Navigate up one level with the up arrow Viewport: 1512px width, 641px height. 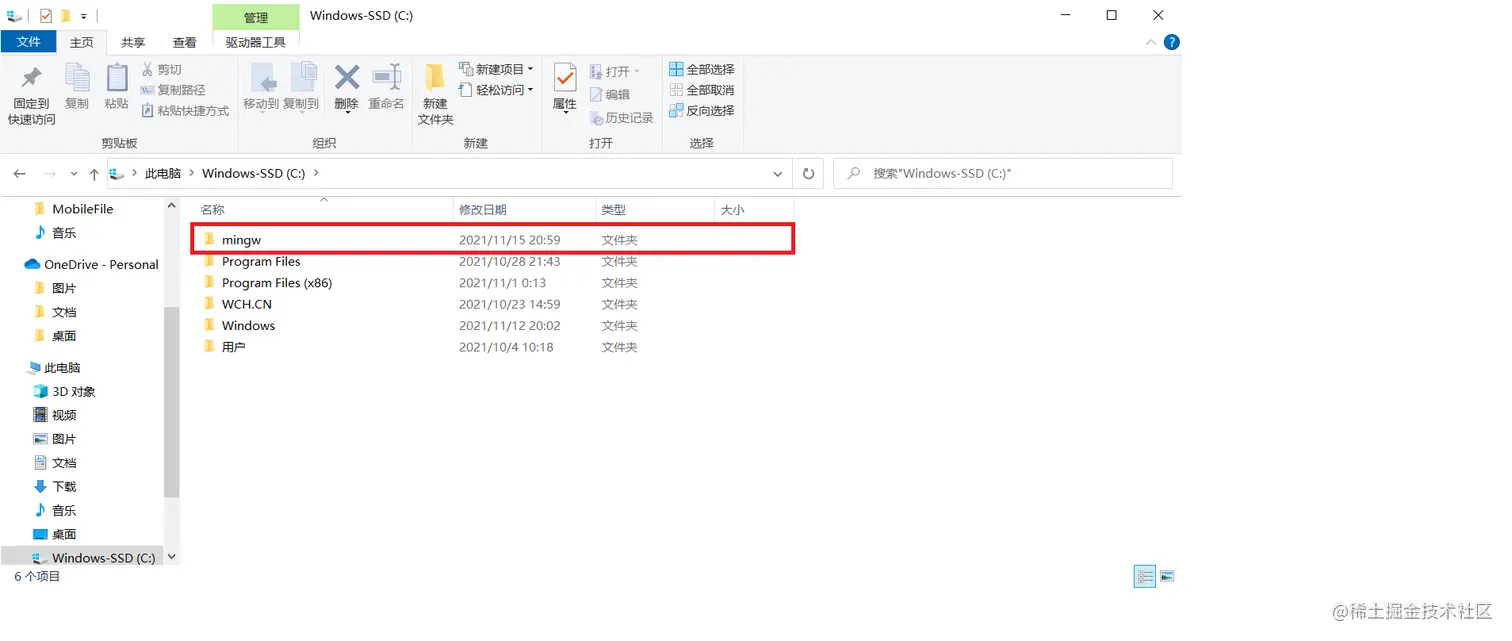click(93, 173)
